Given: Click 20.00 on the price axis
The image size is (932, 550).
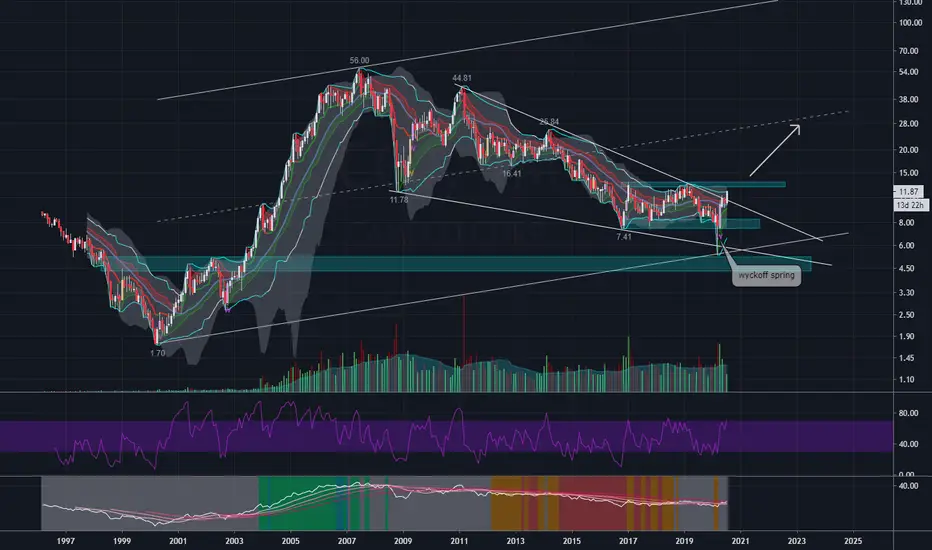Looking at the screenshot, I should (909, 150).
